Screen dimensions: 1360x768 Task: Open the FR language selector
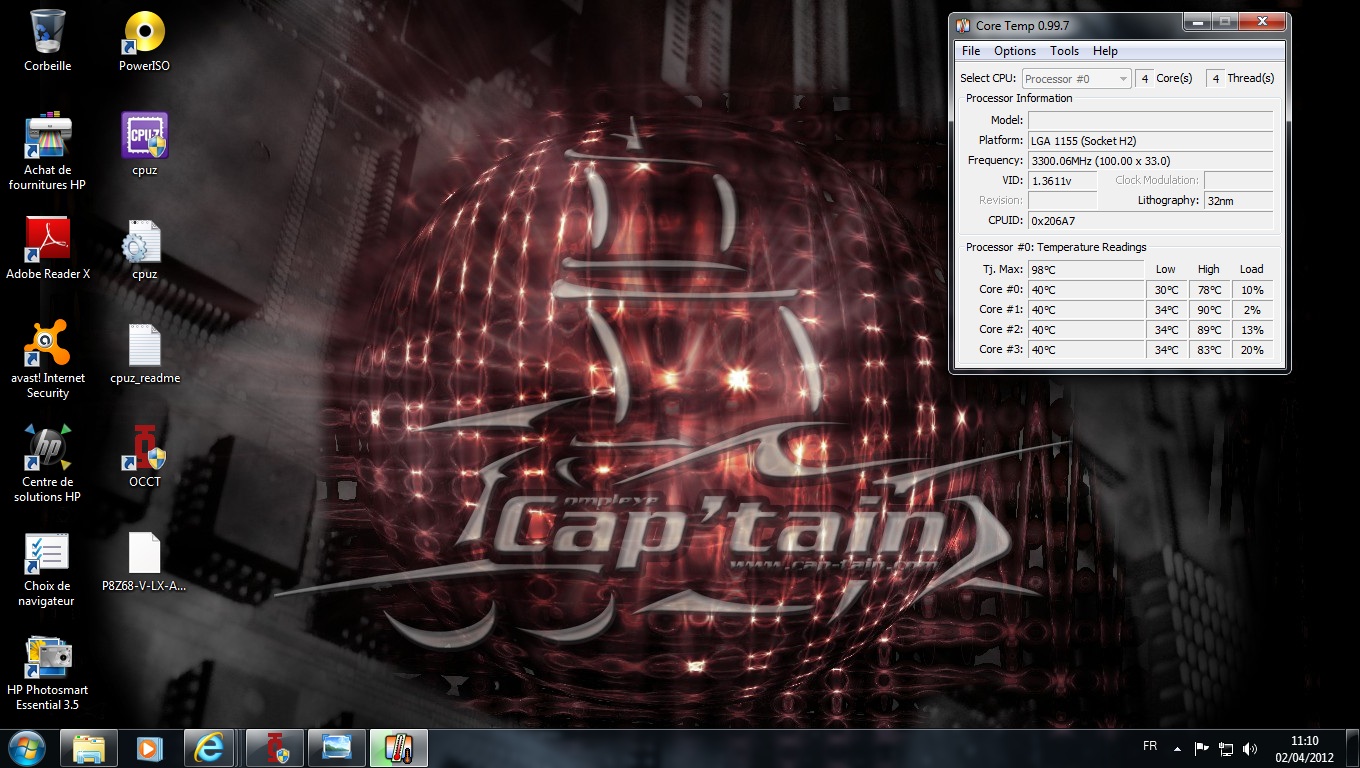pos(1150,747)
